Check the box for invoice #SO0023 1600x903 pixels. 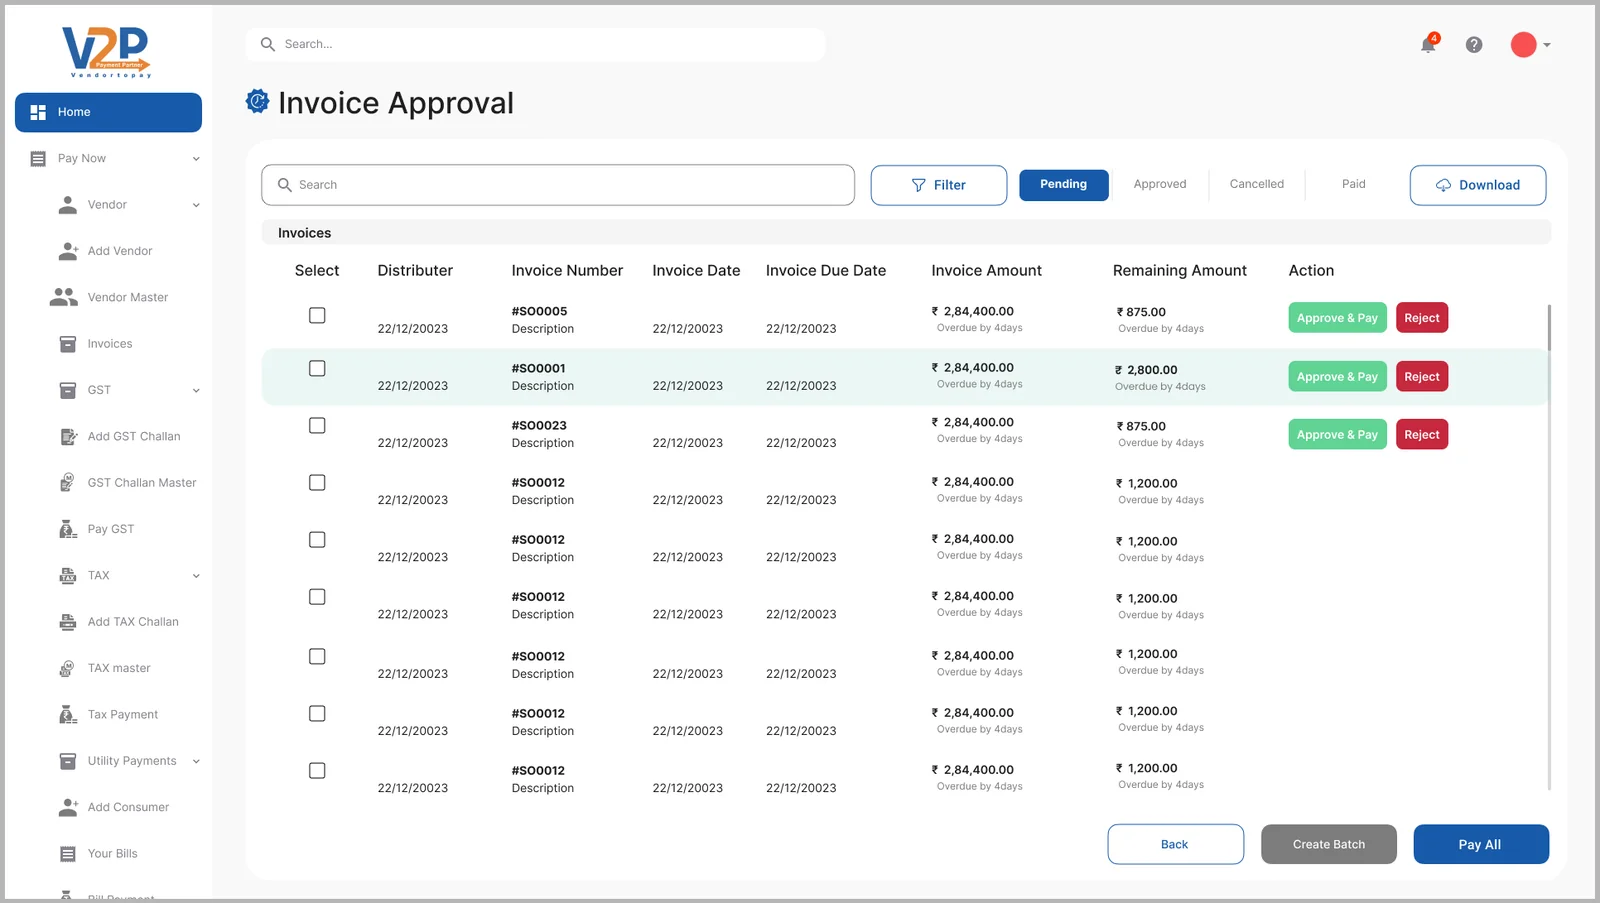(317, 425)
